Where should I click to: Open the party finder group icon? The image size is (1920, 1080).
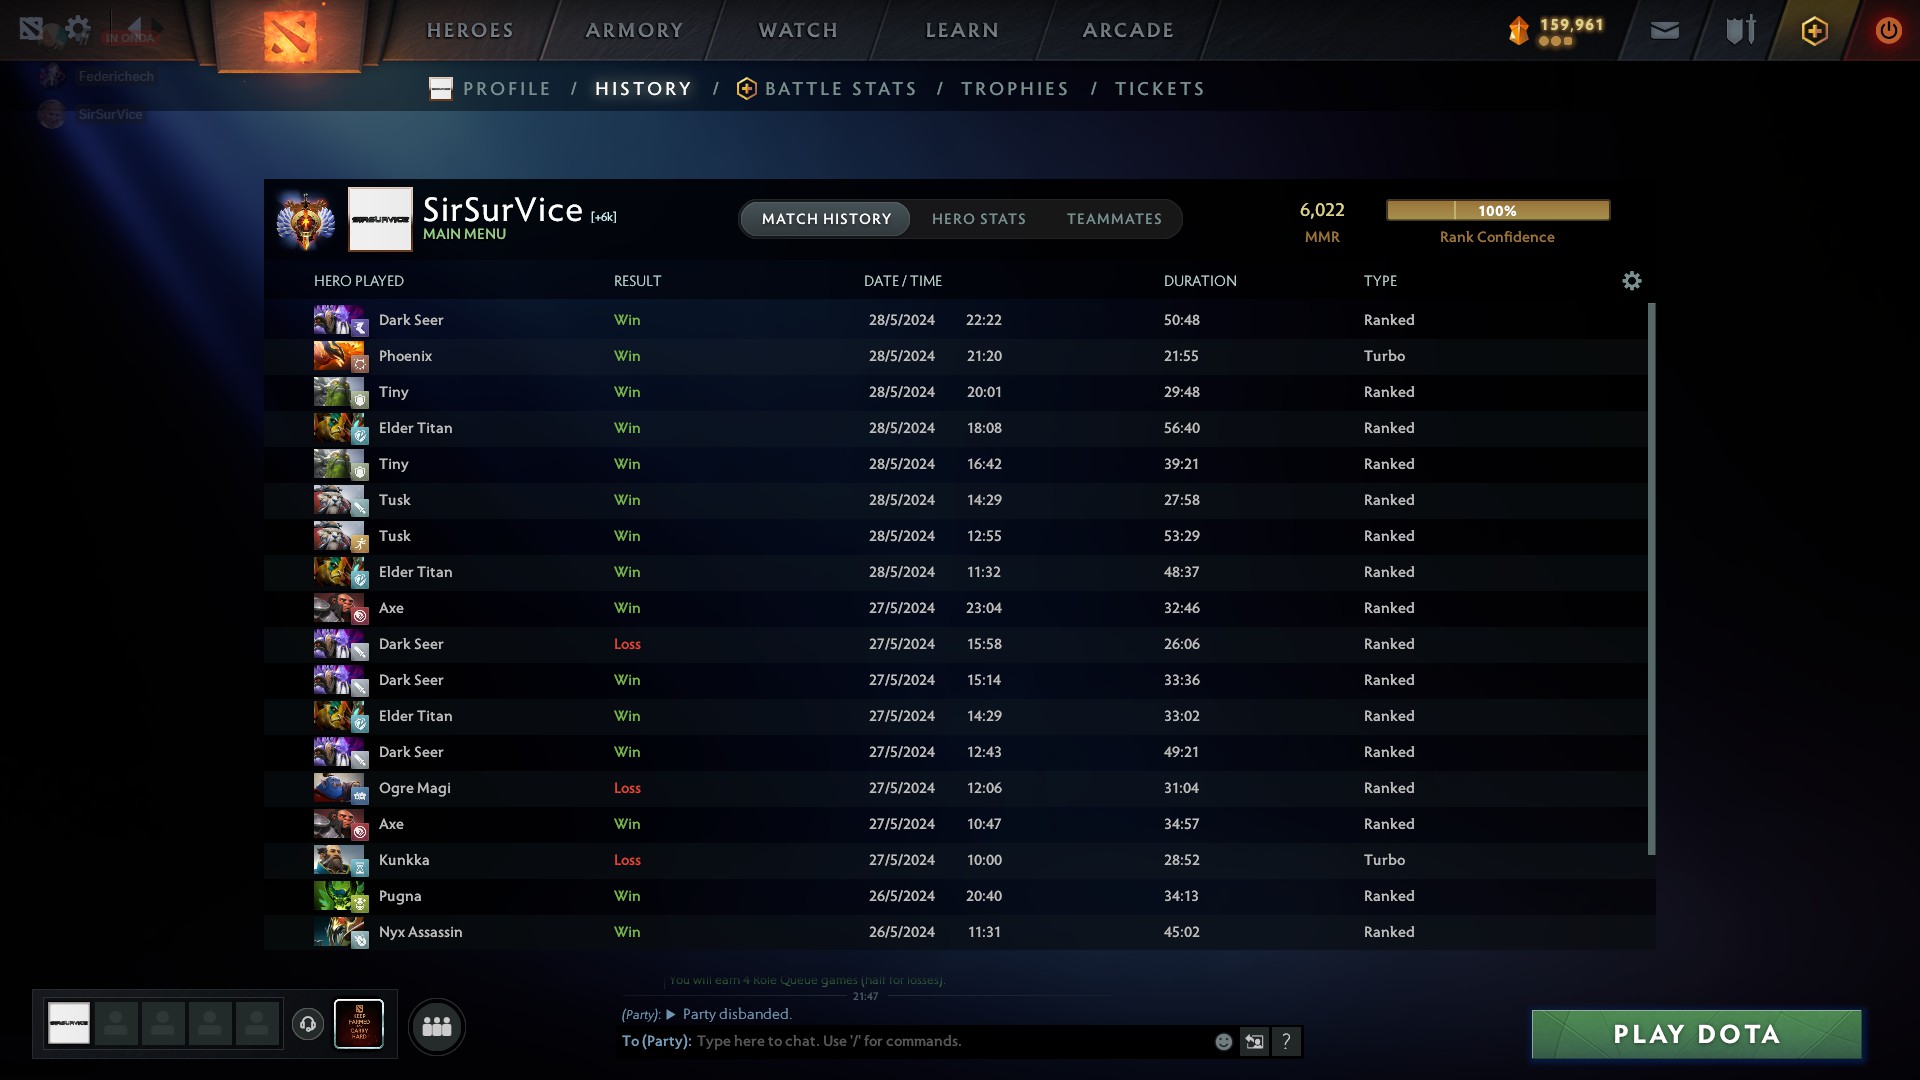pos(437,1026)
